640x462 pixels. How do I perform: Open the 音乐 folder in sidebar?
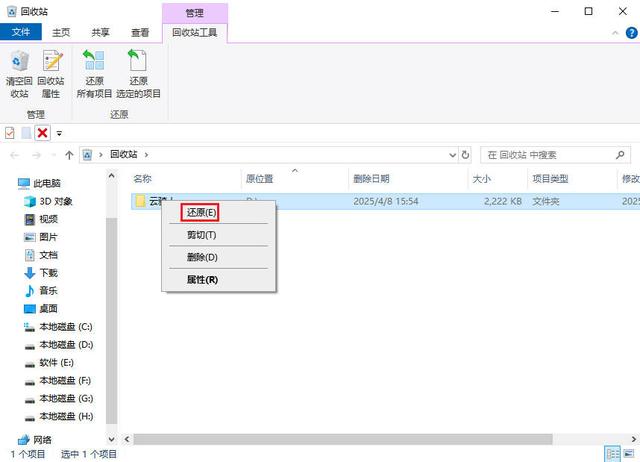point(41,291)
